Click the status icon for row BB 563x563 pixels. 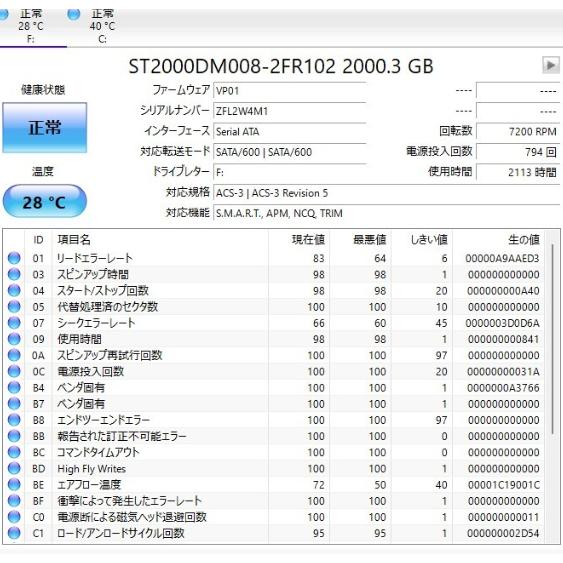14,436
